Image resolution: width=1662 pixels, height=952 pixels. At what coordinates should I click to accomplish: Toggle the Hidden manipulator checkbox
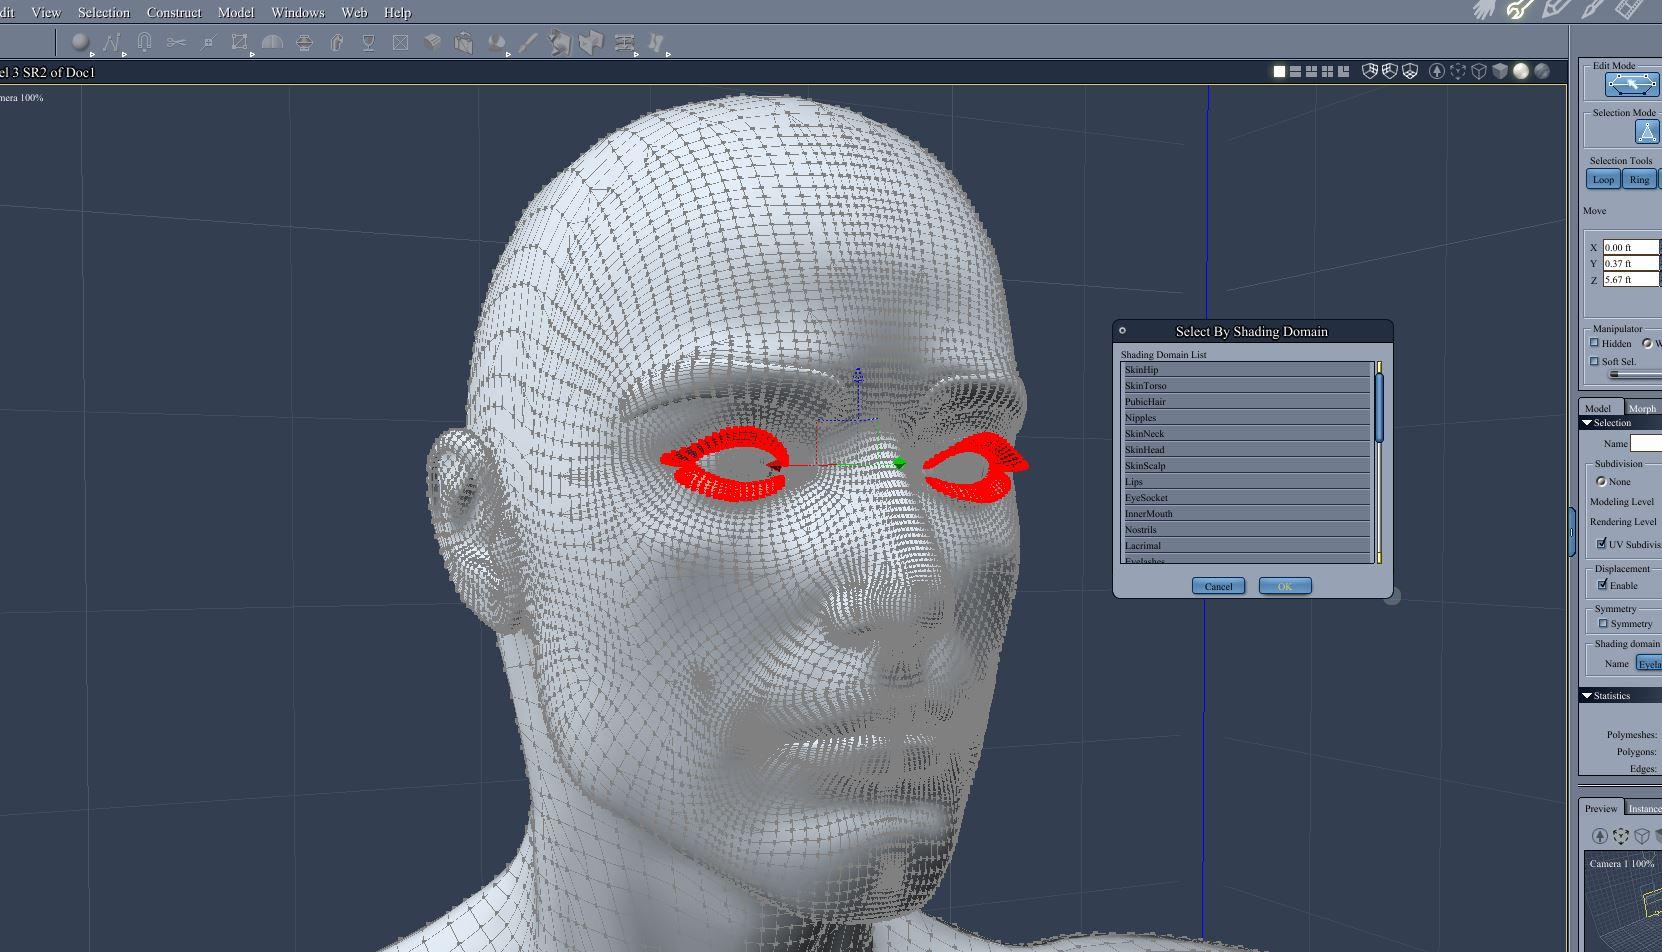(1595, 343)
